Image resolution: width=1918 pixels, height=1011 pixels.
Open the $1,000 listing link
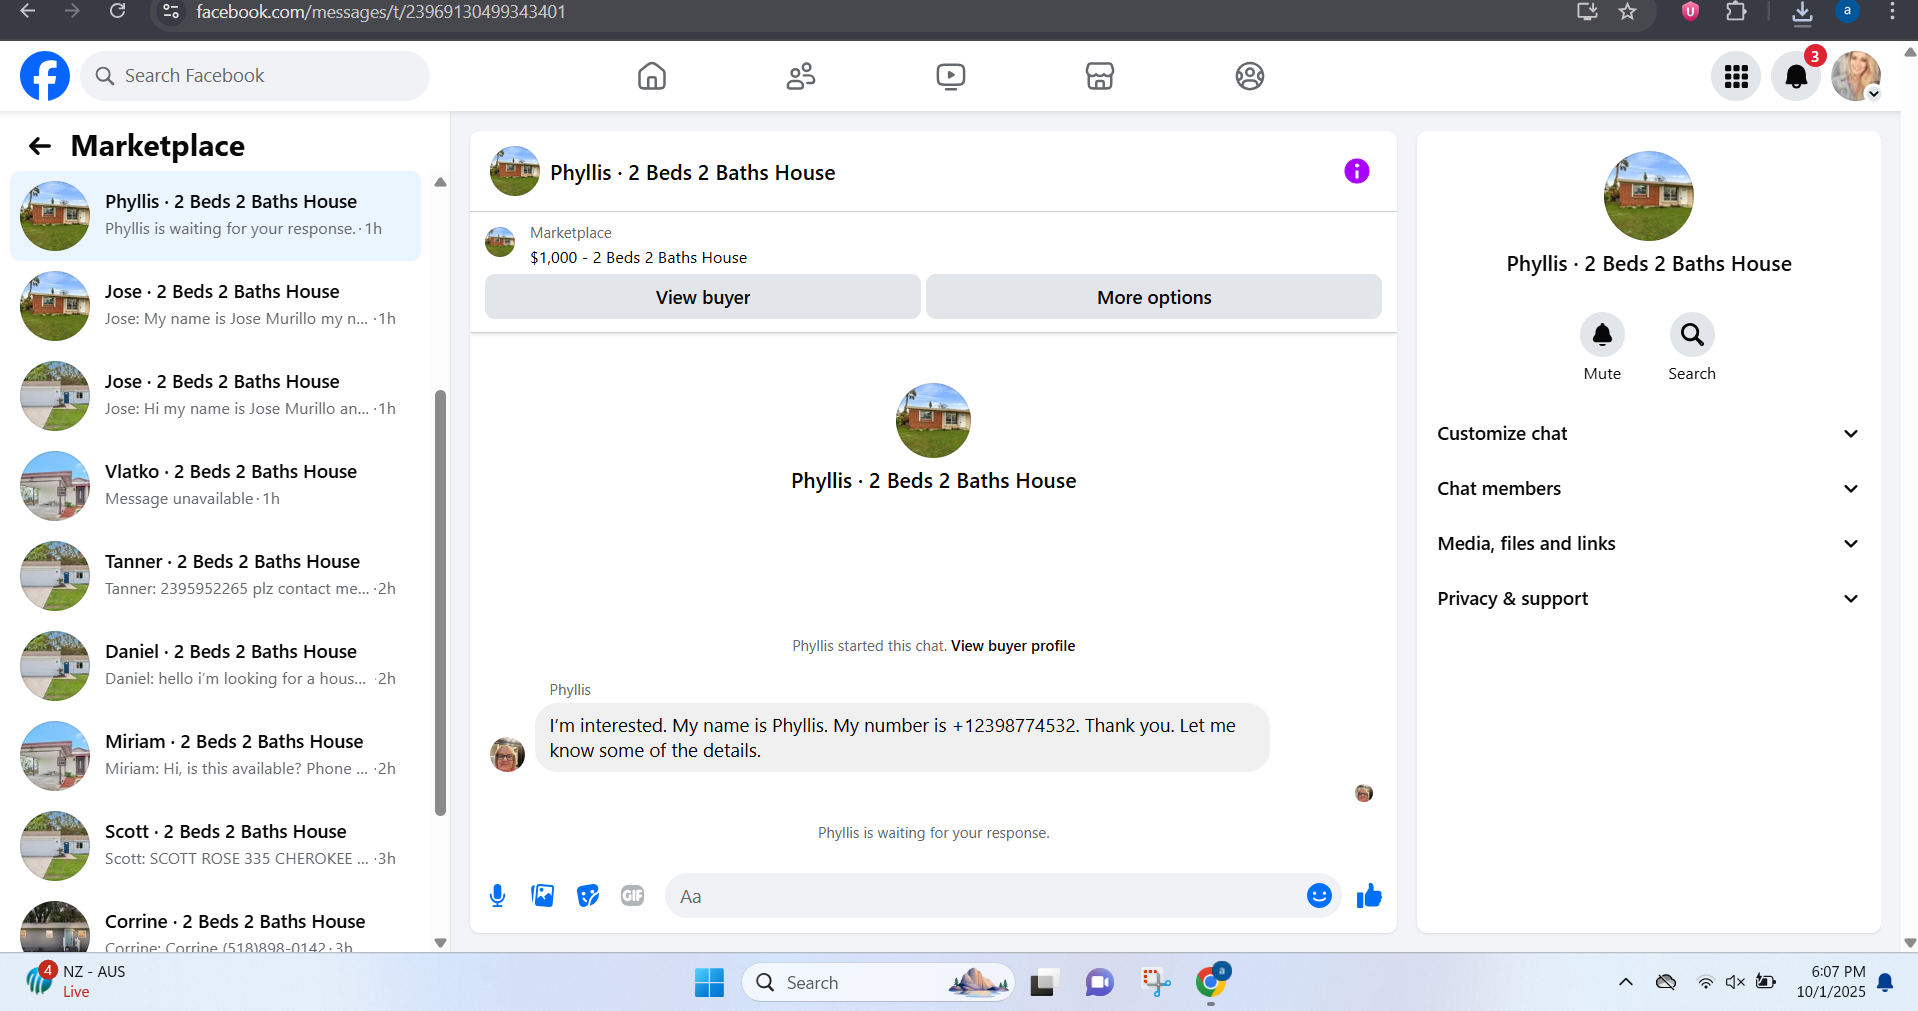point(638,258)
